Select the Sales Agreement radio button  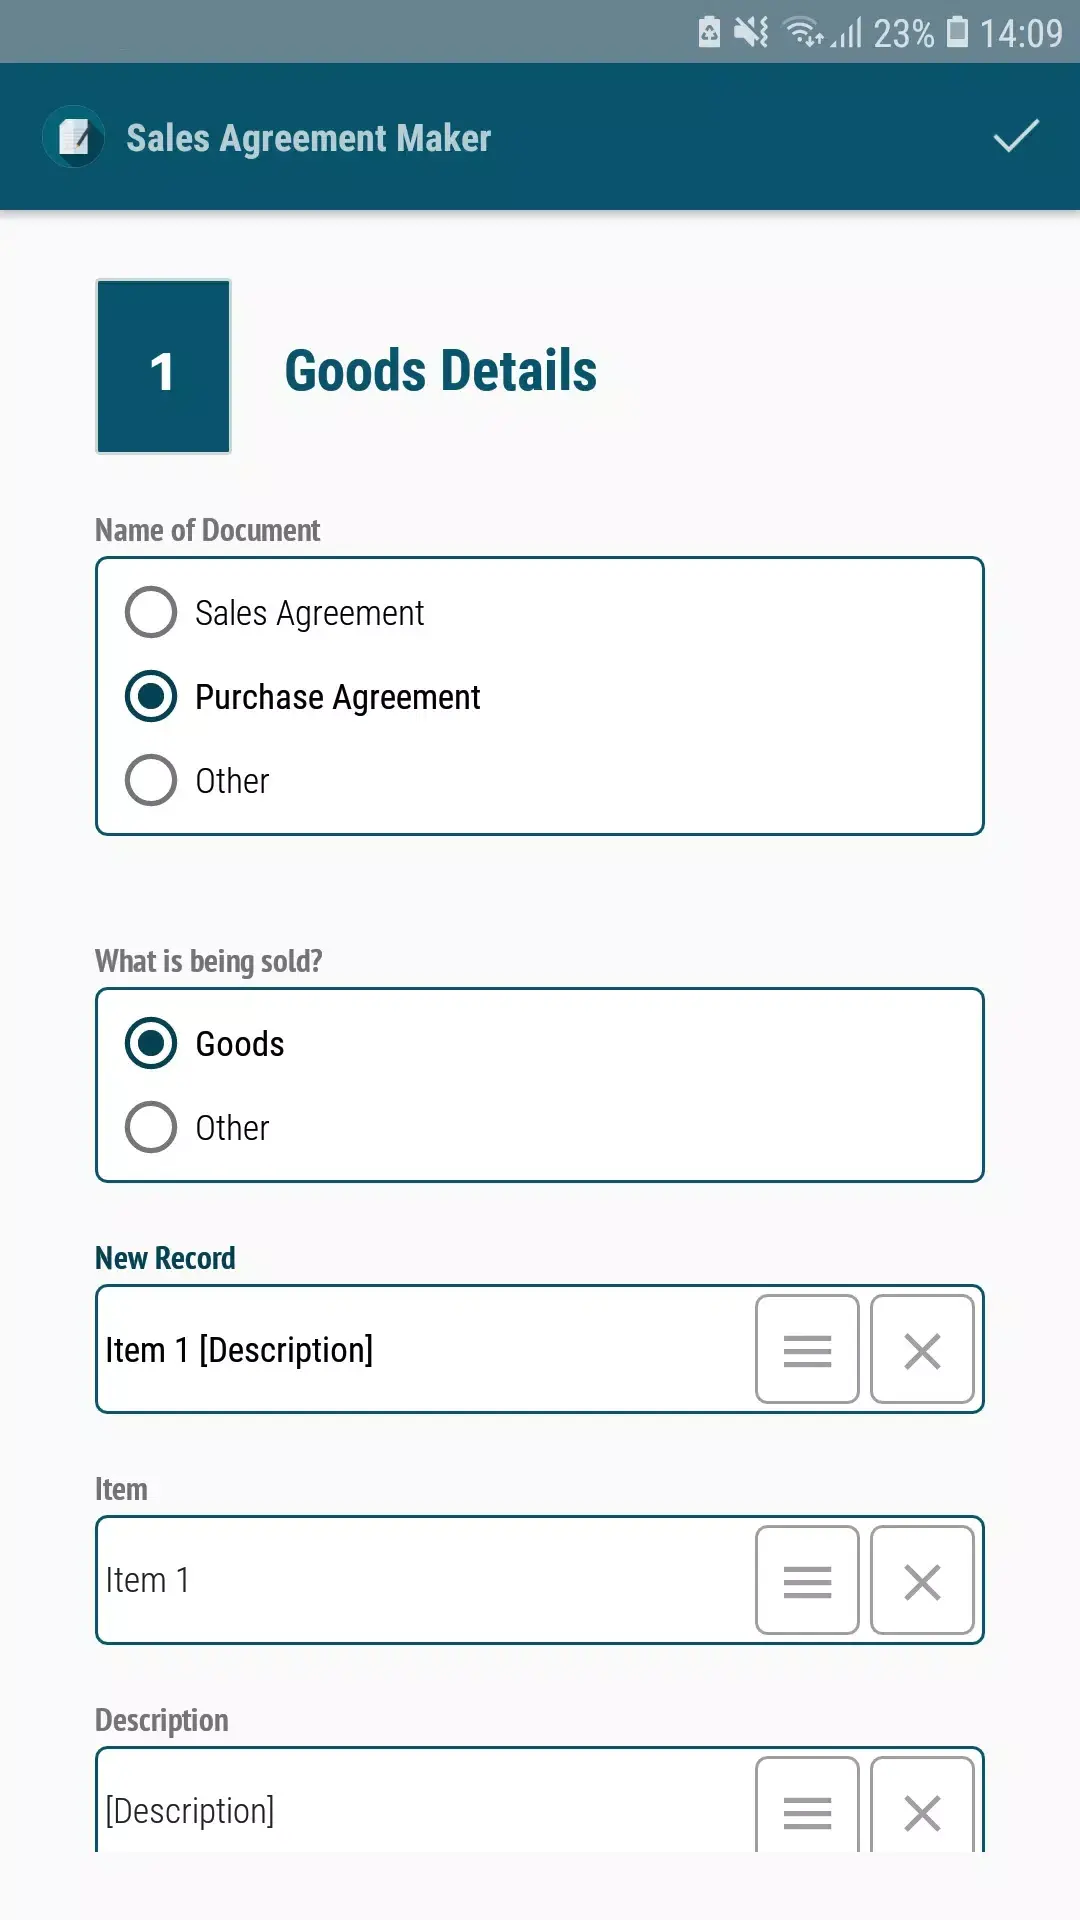pyautogui.click(x=150, y=612)
